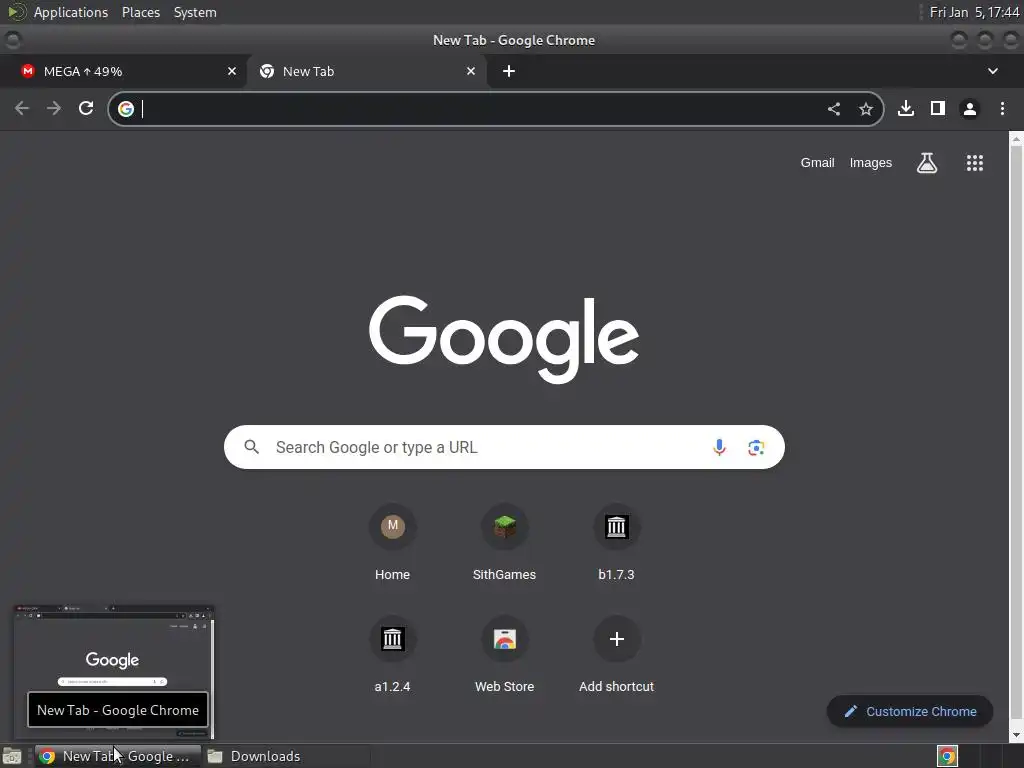The image size is (1024, 768).
Task: Click New Tab - Google Chrome taskbar entry
Action: coord(118,756)
